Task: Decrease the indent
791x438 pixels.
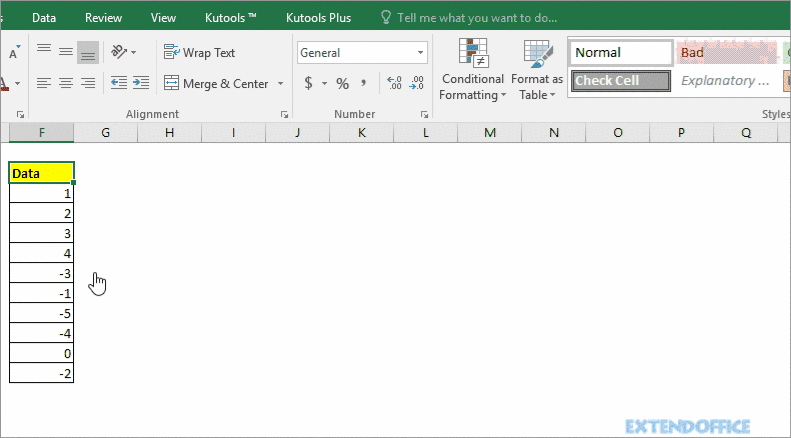Action: (119, 83)
